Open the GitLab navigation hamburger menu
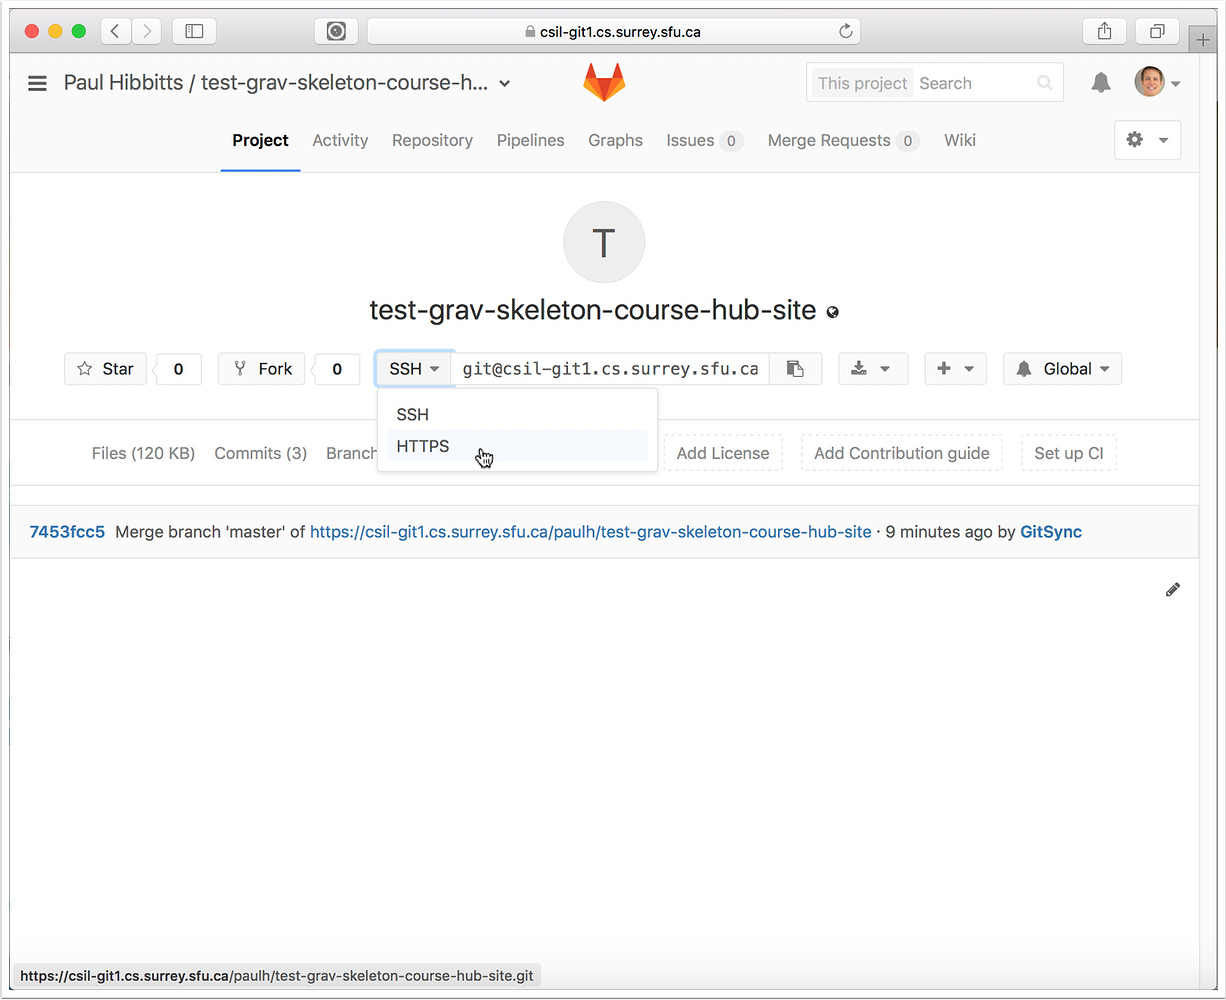 pos(37,83)
